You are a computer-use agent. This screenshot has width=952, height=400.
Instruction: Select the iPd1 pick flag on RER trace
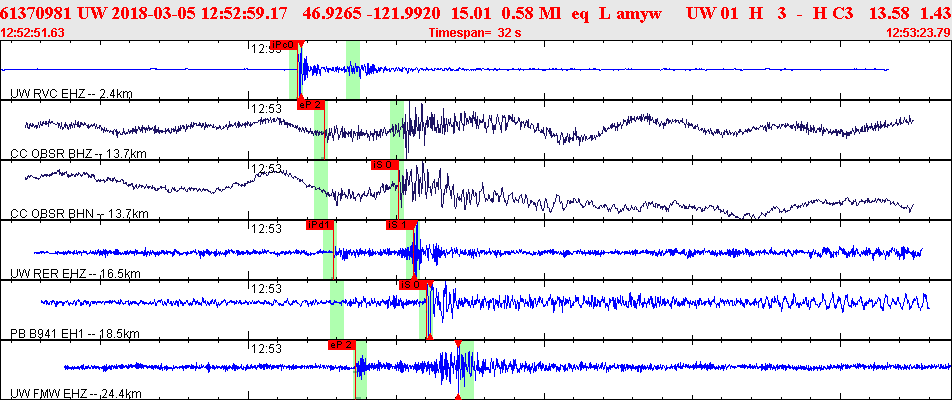(x=320, y=225)
